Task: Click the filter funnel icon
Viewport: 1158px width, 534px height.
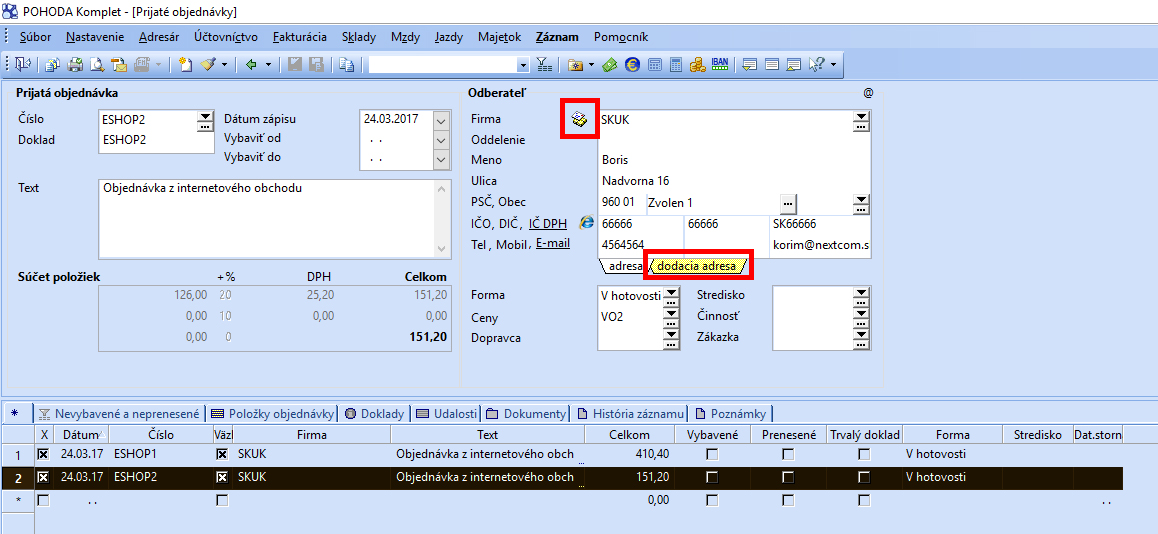Action: [544, 64]
